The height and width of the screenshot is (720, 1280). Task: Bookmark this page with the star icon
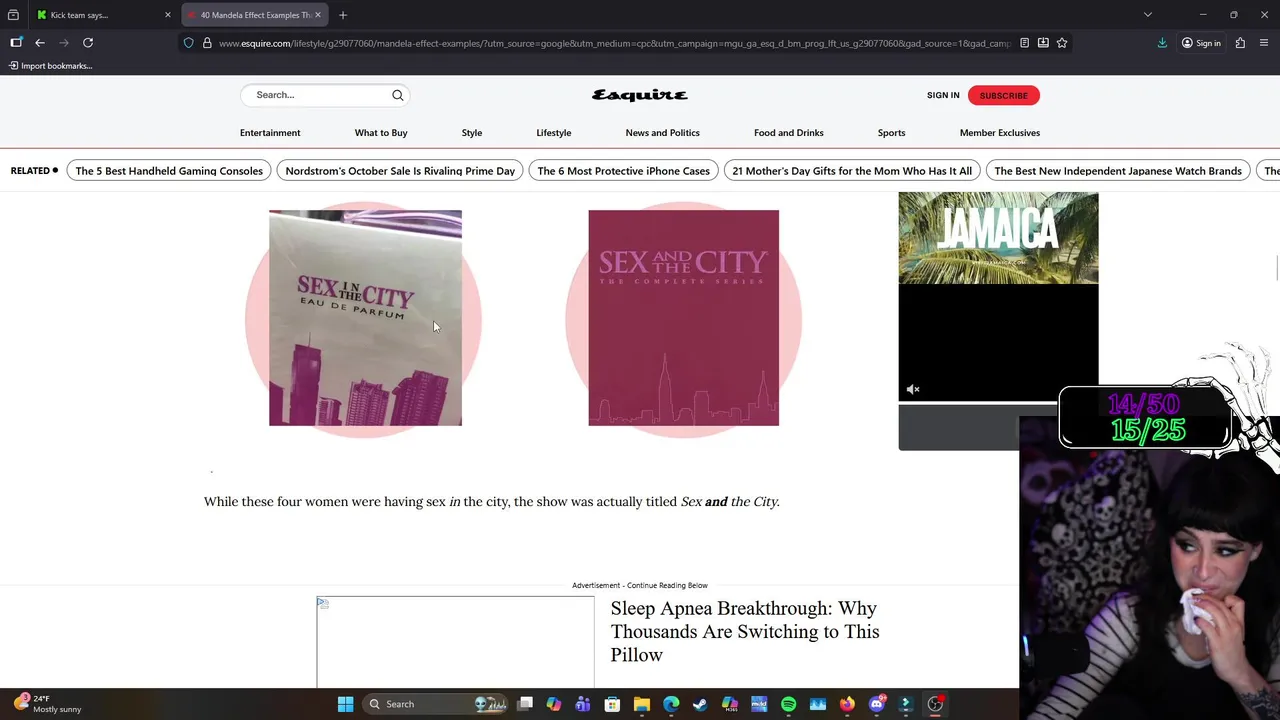pyautogui.click(x=1062, y=43)
